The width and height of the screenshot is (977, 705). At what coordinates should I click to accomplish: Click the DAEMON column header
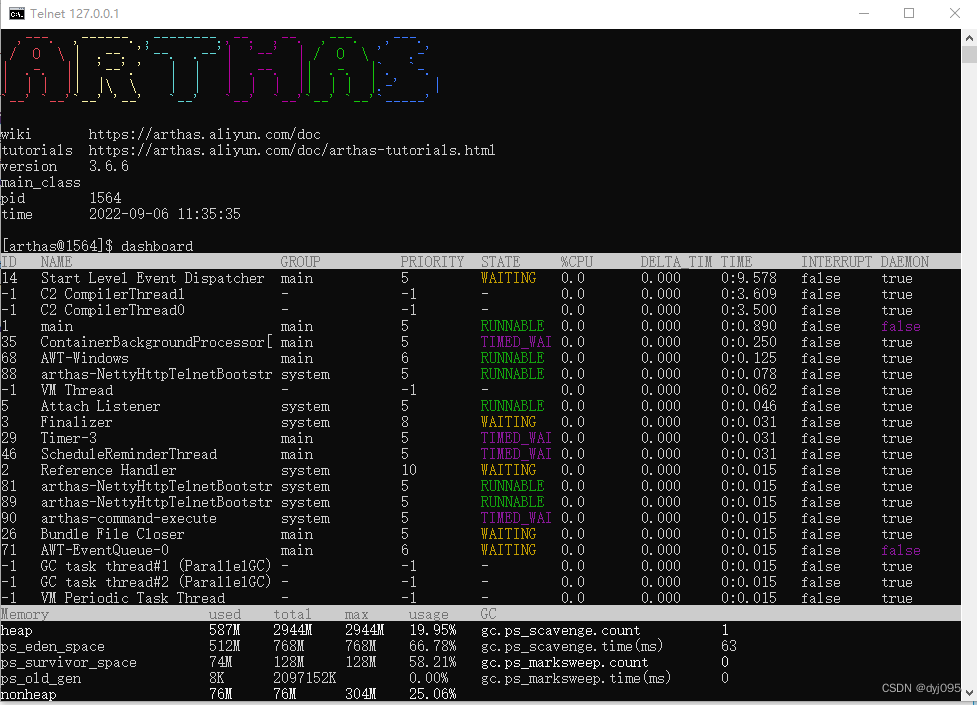tap(905, 262)
